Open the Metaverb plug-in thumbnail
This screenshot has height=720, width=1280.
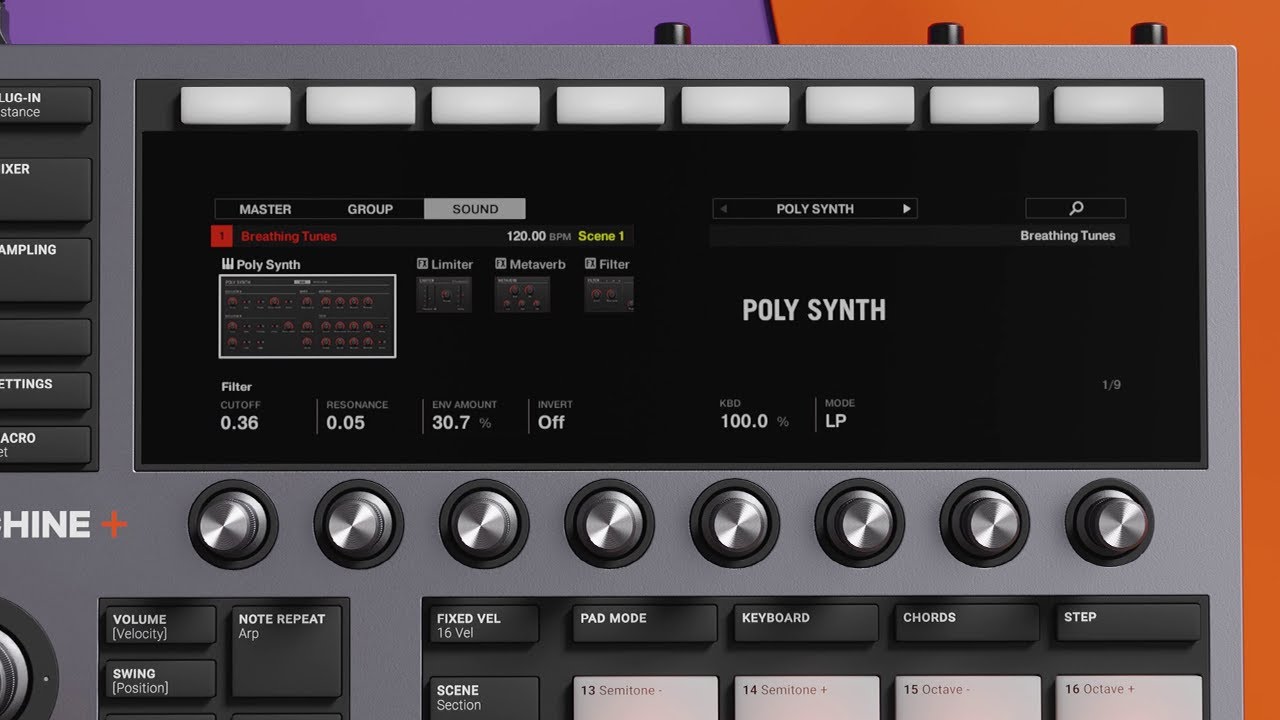(522, 294)
